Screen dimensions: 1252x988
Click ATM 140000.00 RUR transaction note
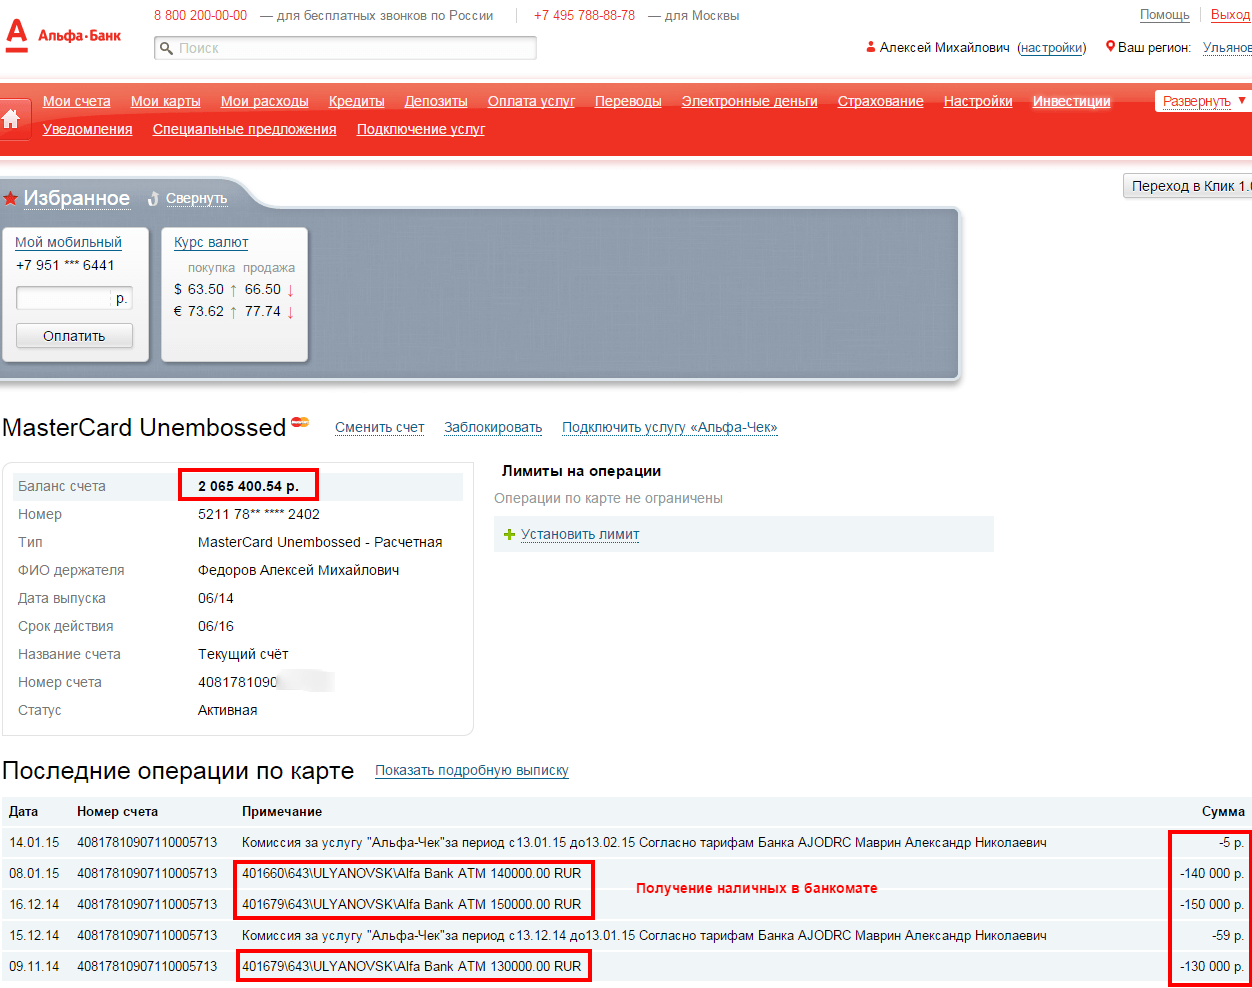[411, 873]
